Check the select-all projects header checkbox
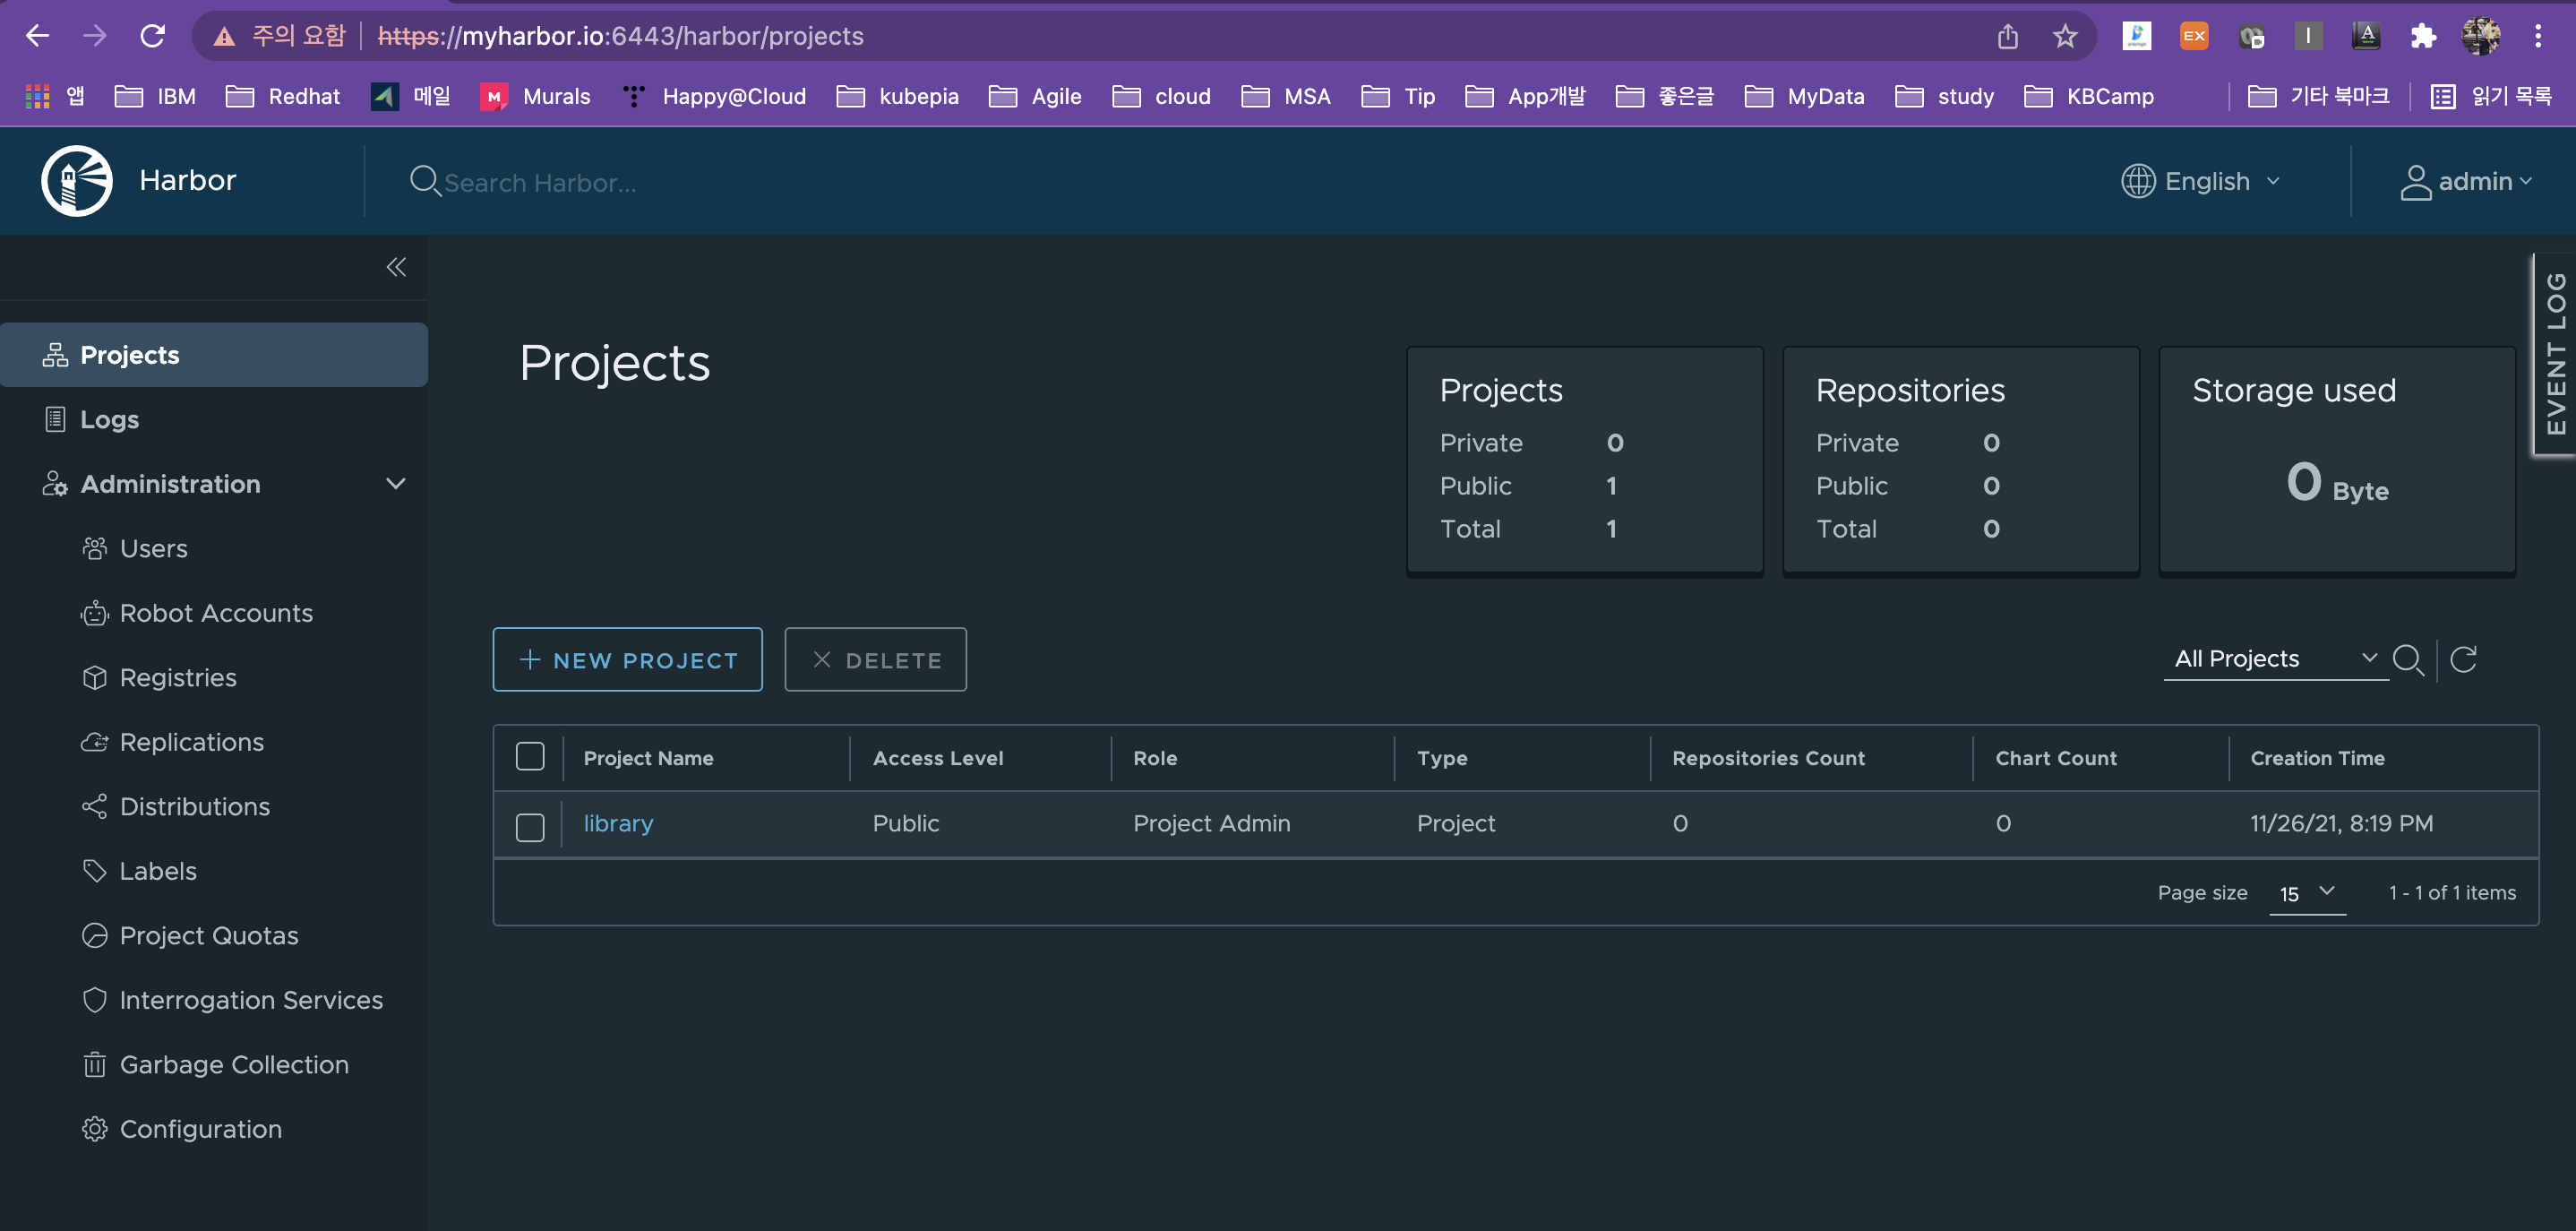This screenshot has height=1231, width=2576. (530, 757)
